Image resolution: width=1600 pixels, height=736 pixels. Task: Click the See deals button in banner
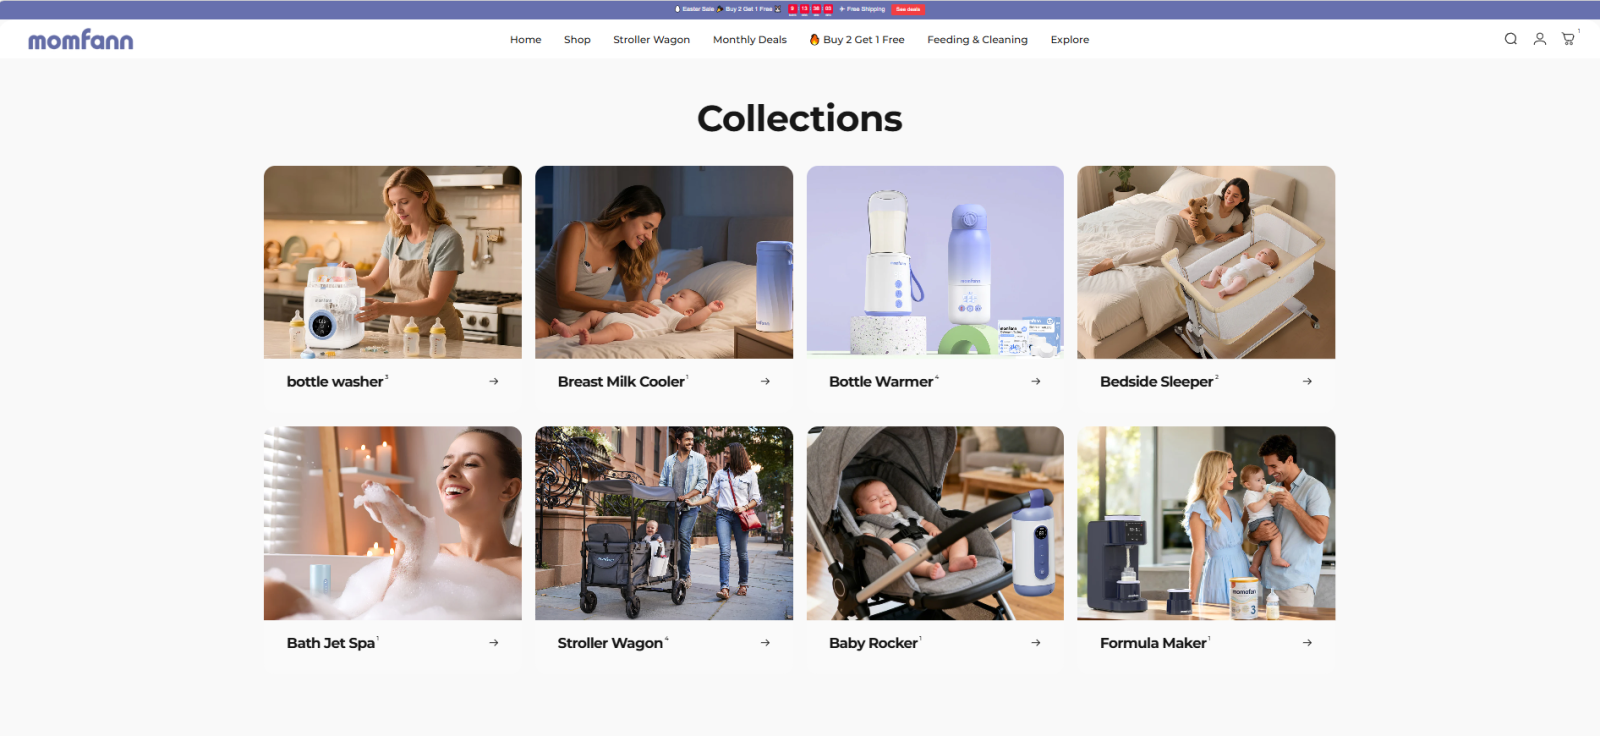908,9
